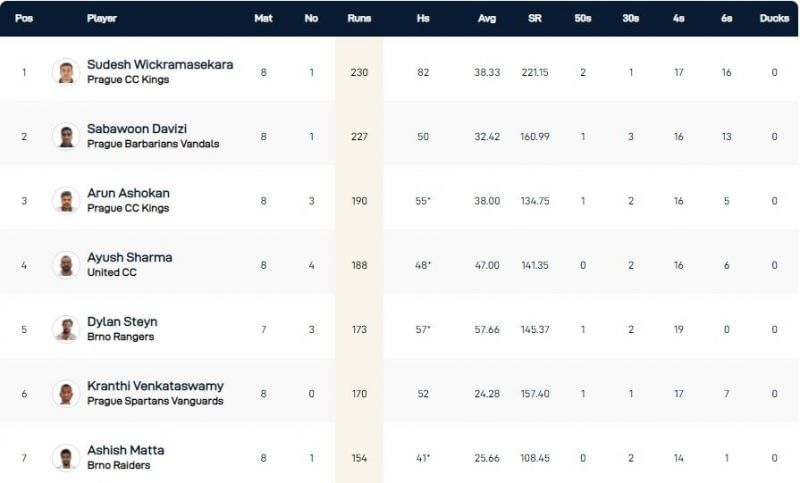Click Sabawoon Davizi's player avatar
The height and width of the screenshot is (483, 800).
[x=66, y=136]
